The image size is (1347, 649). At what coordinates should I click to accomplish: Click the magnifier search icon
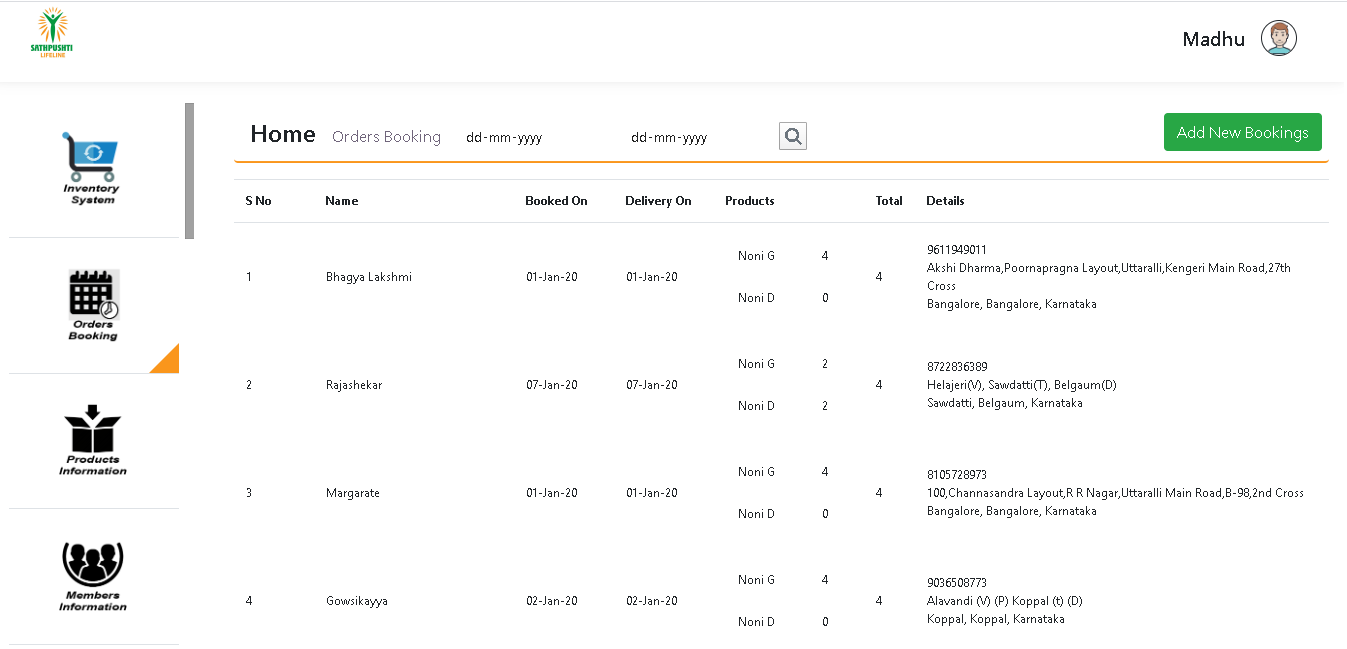click(x=793, y=137)
